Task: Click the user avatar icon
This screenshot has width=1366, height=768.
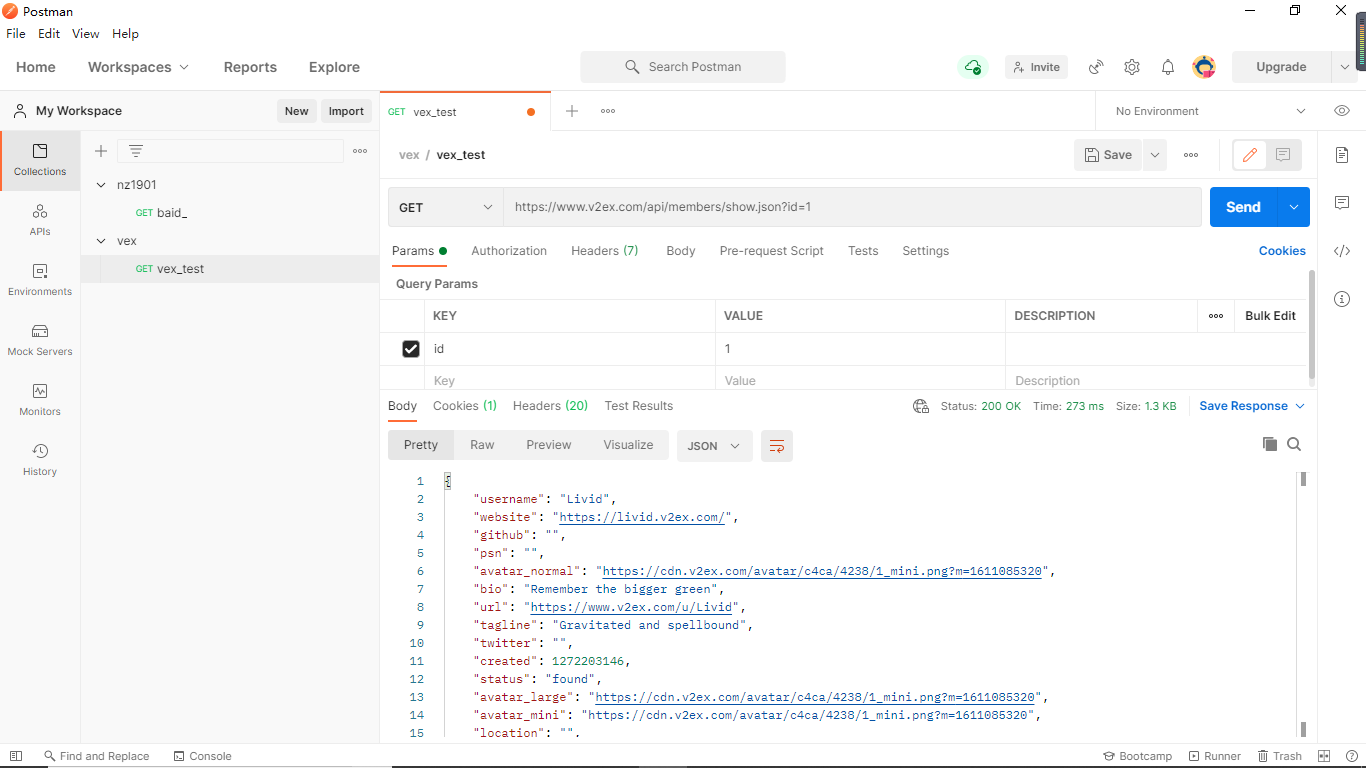Action: coord(1204,67)
